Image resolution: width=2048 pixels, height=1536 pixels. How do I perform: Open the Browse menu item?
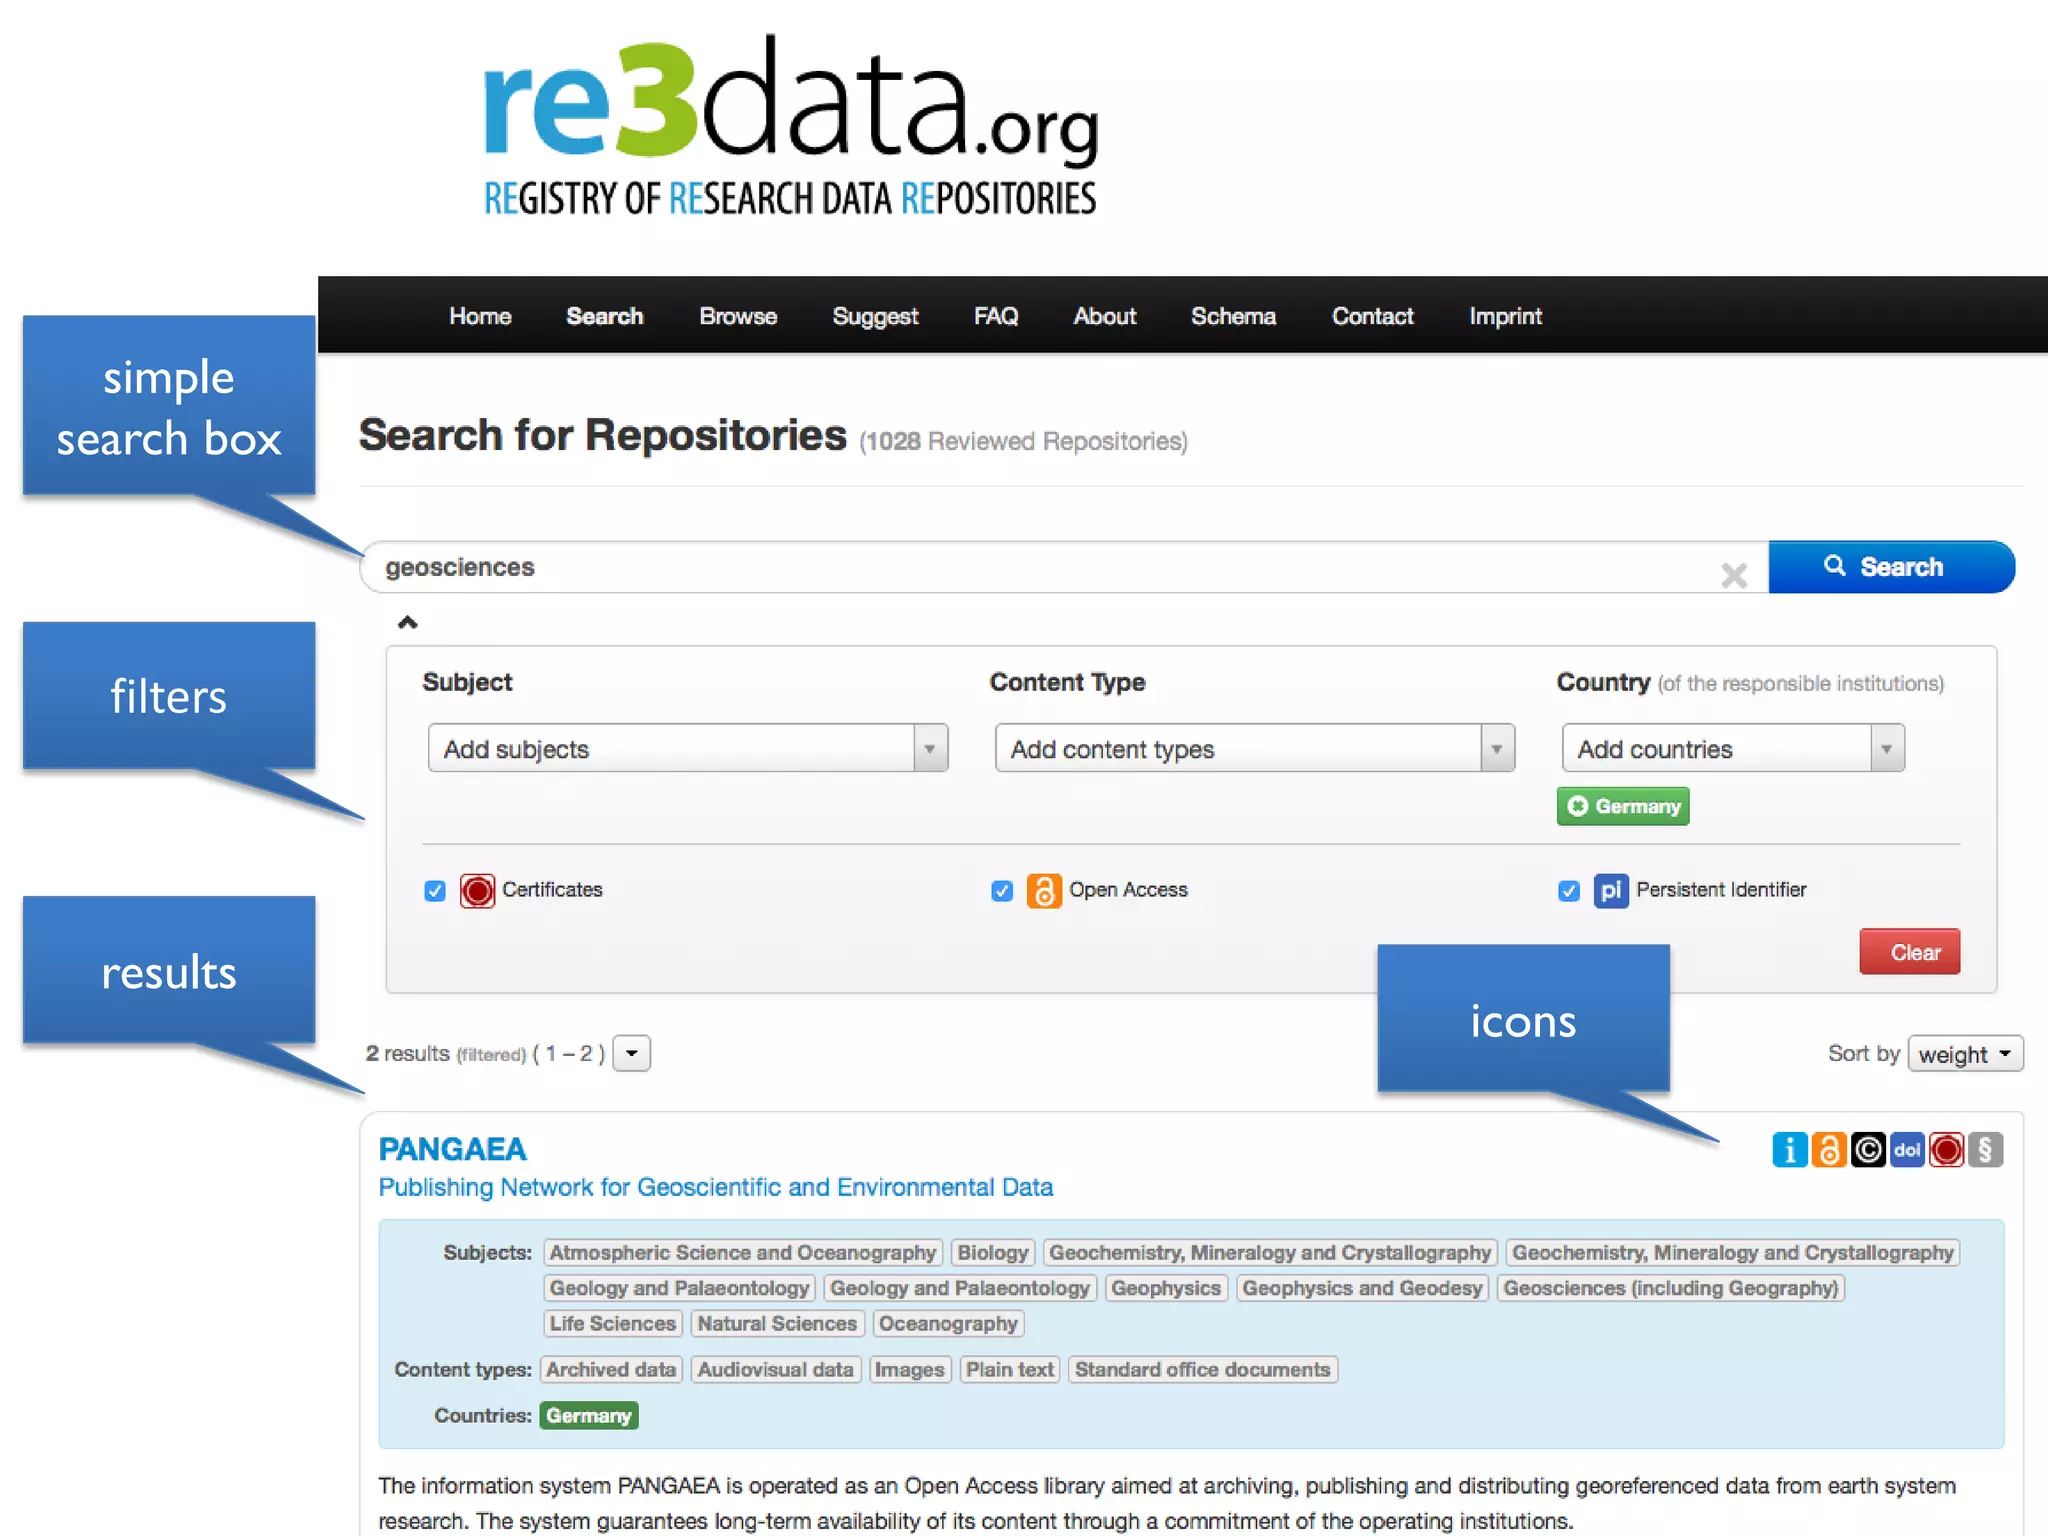pos(738,316)
